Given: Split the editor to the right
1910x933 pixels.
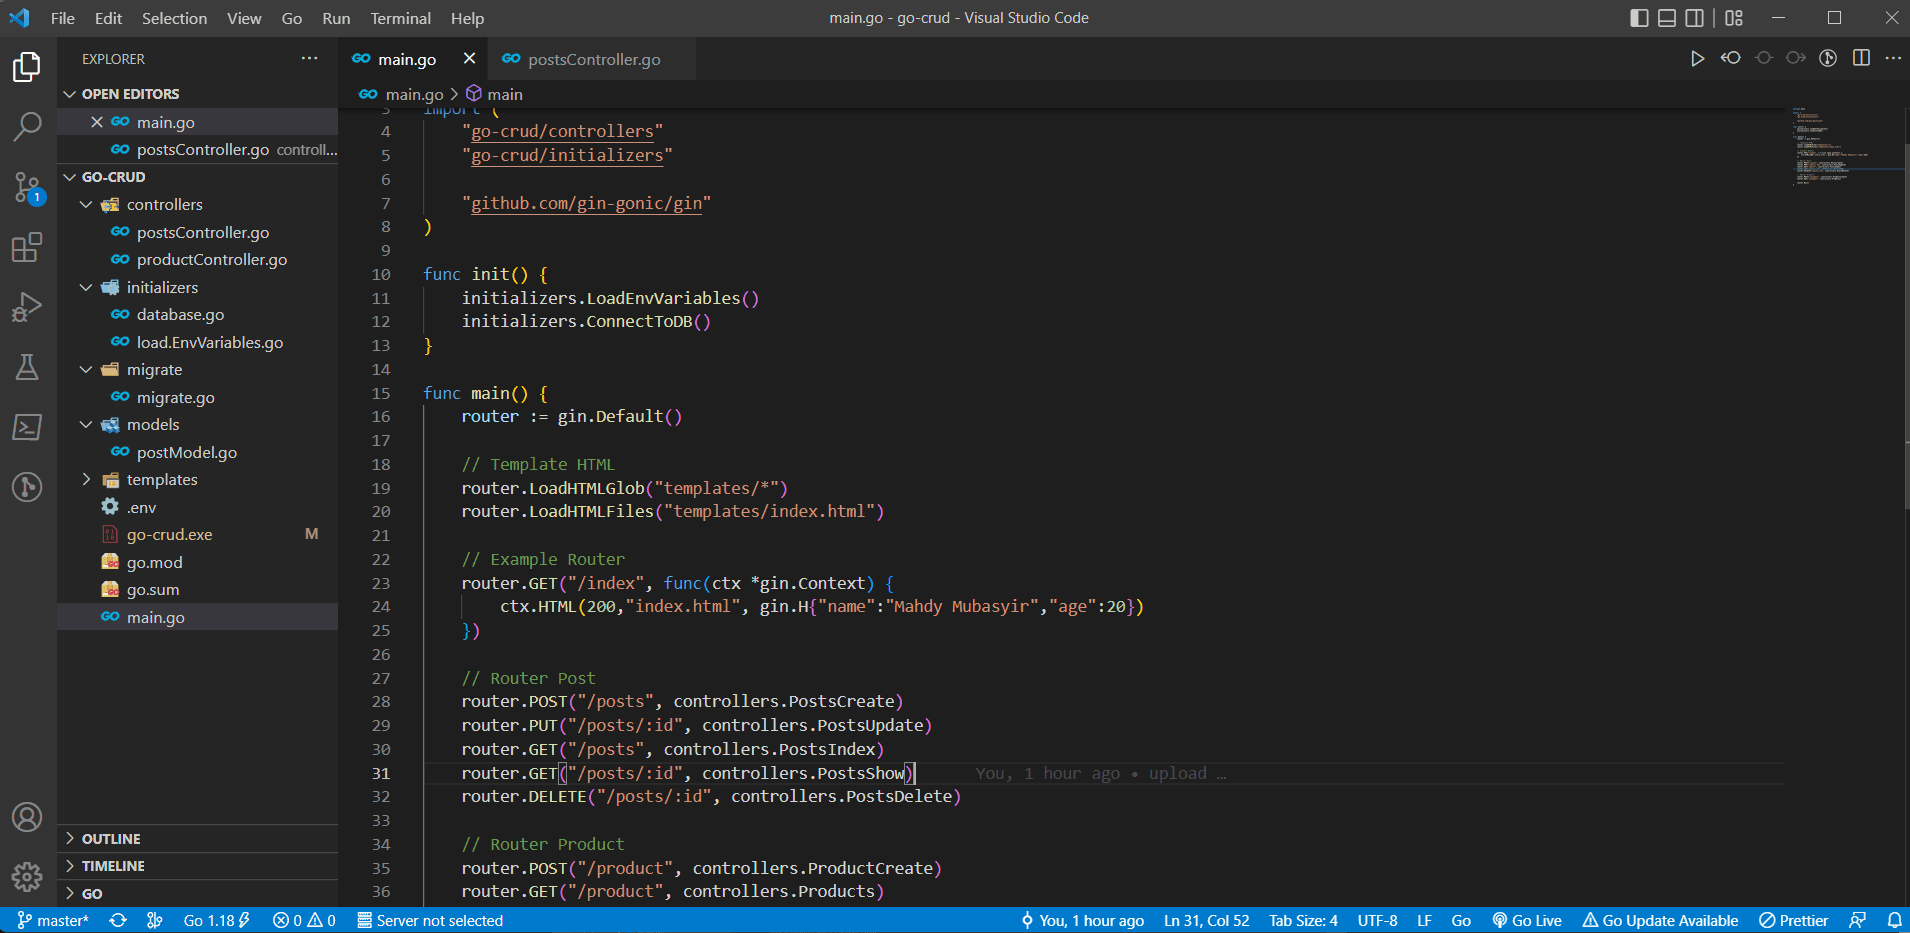Looking at the screenshot, I should coord(1861,58).
